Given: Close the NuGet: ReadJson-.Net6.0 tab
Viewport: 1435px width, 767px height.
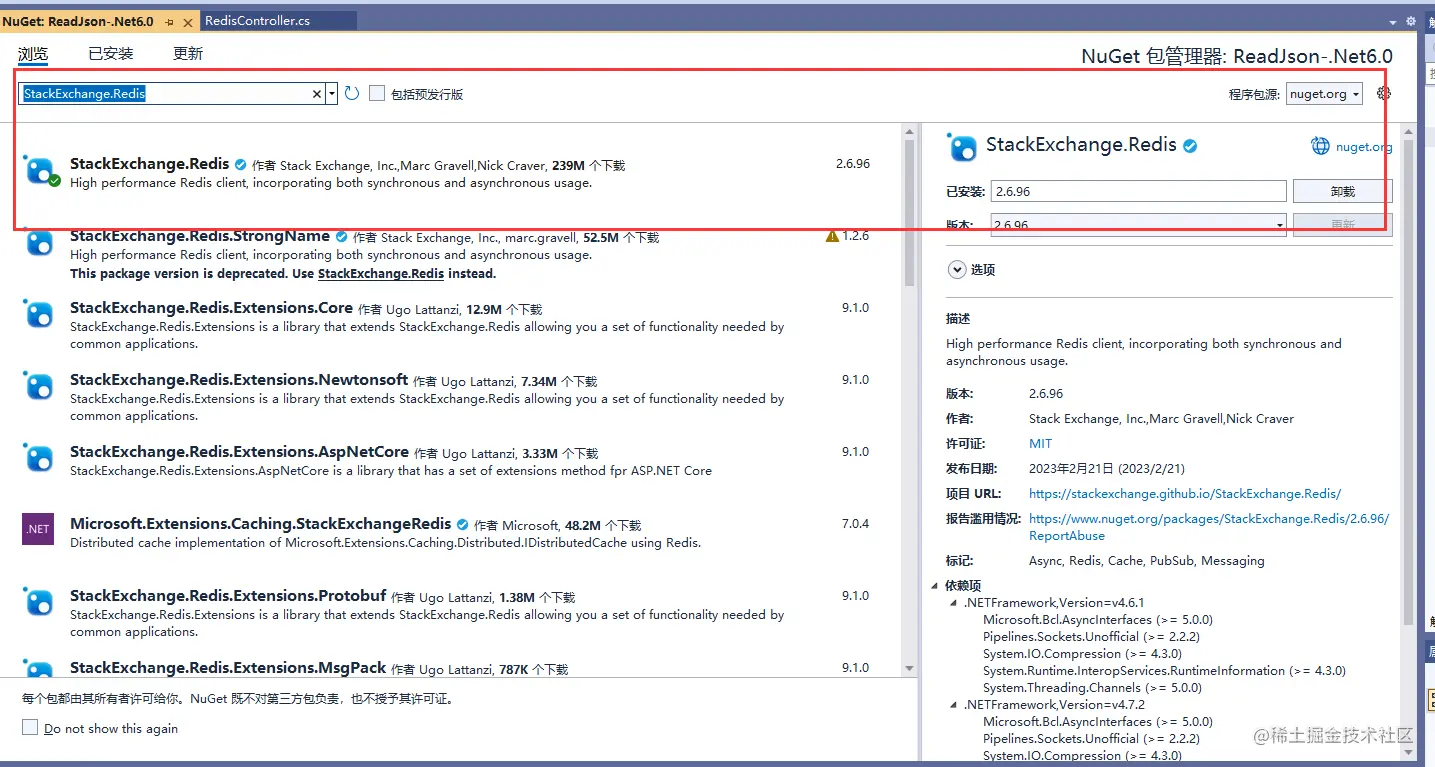Looking at the screenshot, I should point(188,22).
